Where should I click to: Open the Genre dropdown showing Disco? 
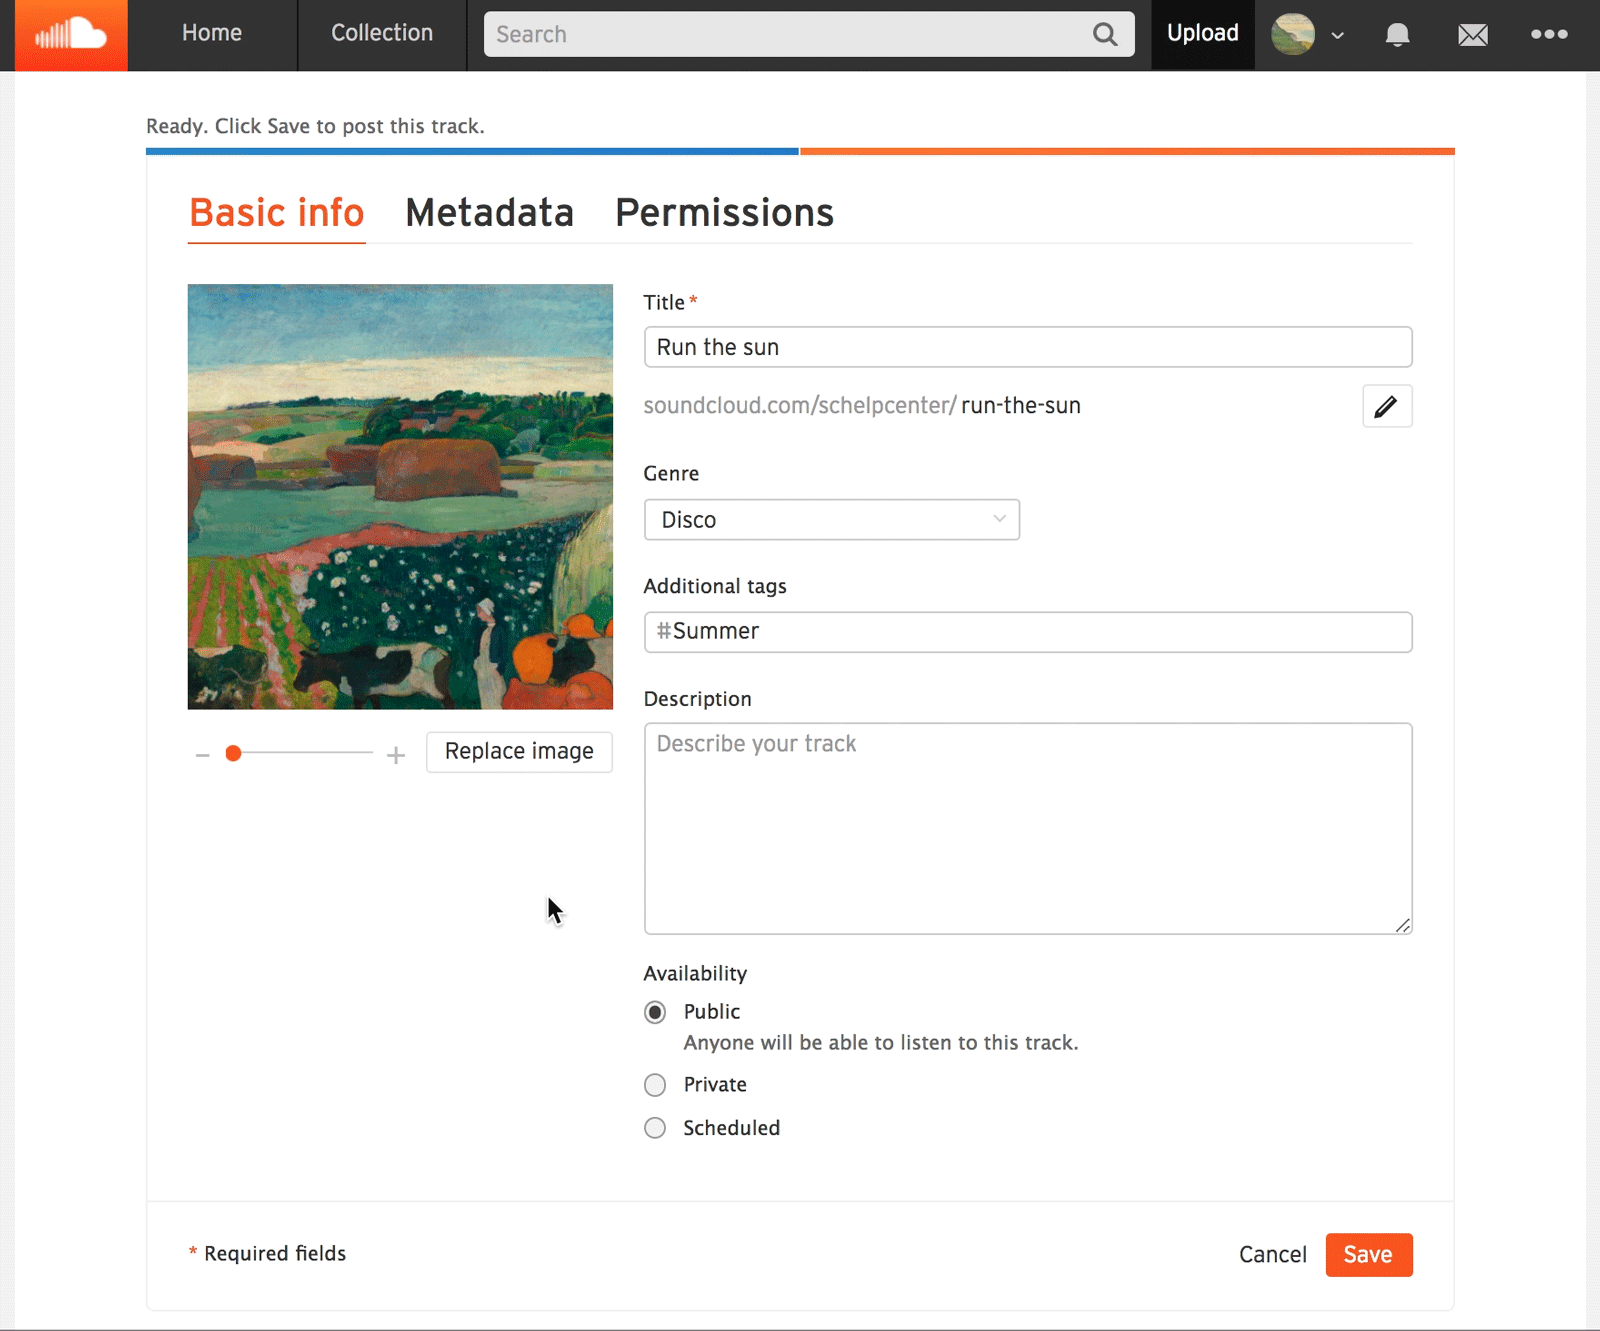(x=832, y=520)
